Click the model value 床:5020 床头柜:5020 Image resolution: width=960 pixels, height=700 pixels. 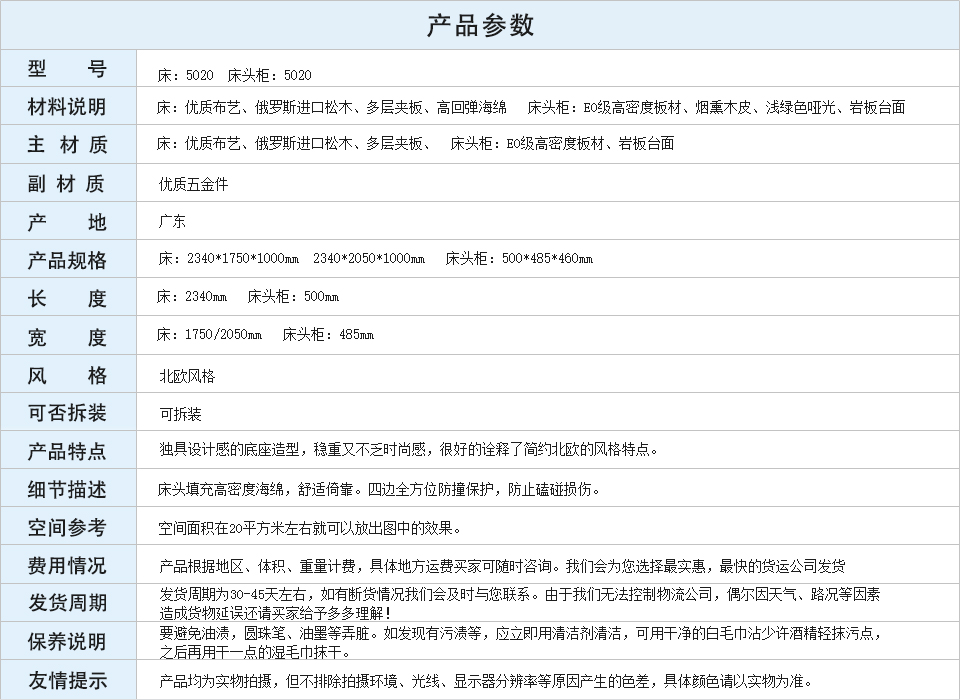coord(234,75)
